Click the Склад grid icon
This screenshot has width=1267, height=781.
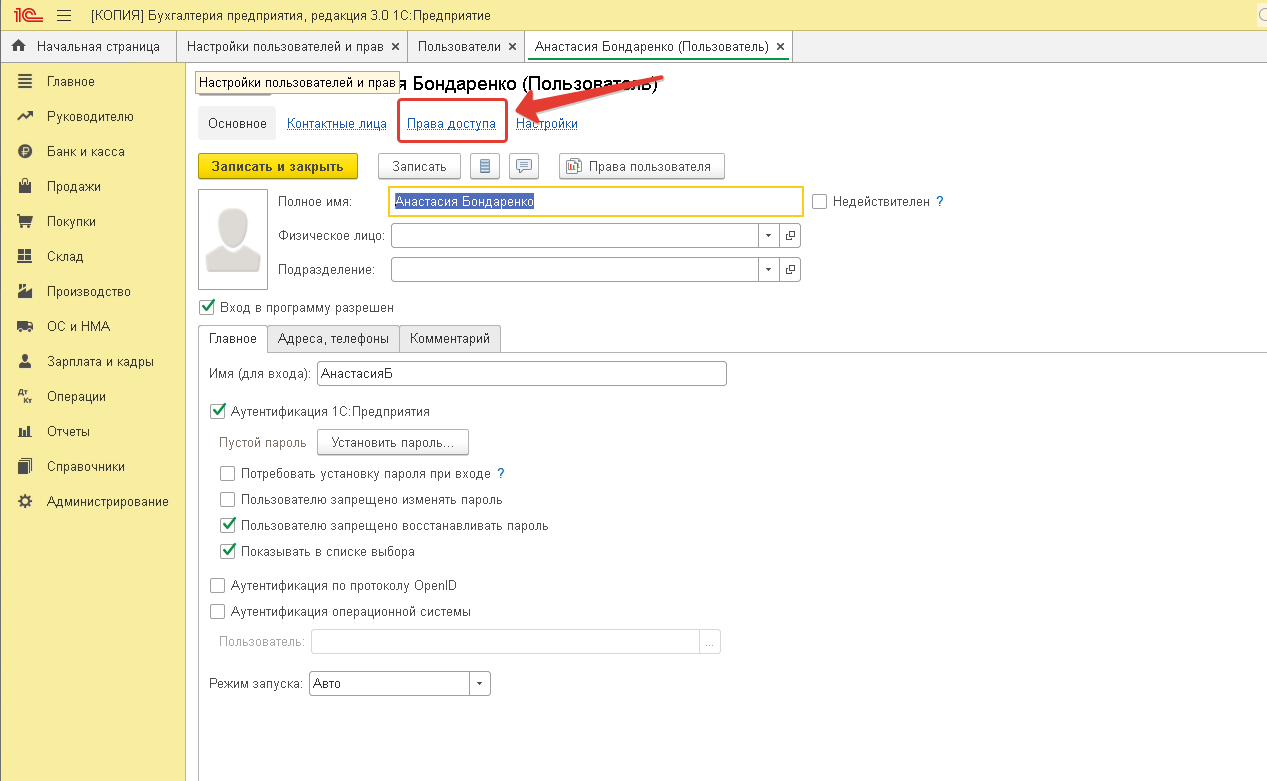pyautogui.click(x=26, y=256)
